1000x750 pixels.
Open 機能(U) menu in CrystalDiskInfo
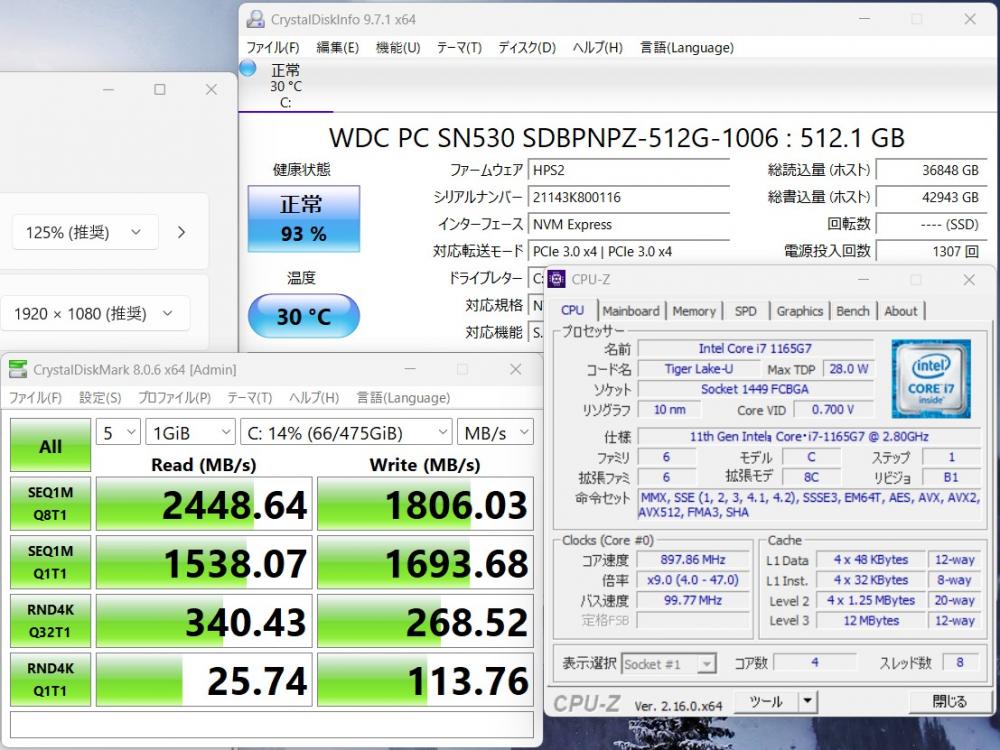click(x=398, y=47)
